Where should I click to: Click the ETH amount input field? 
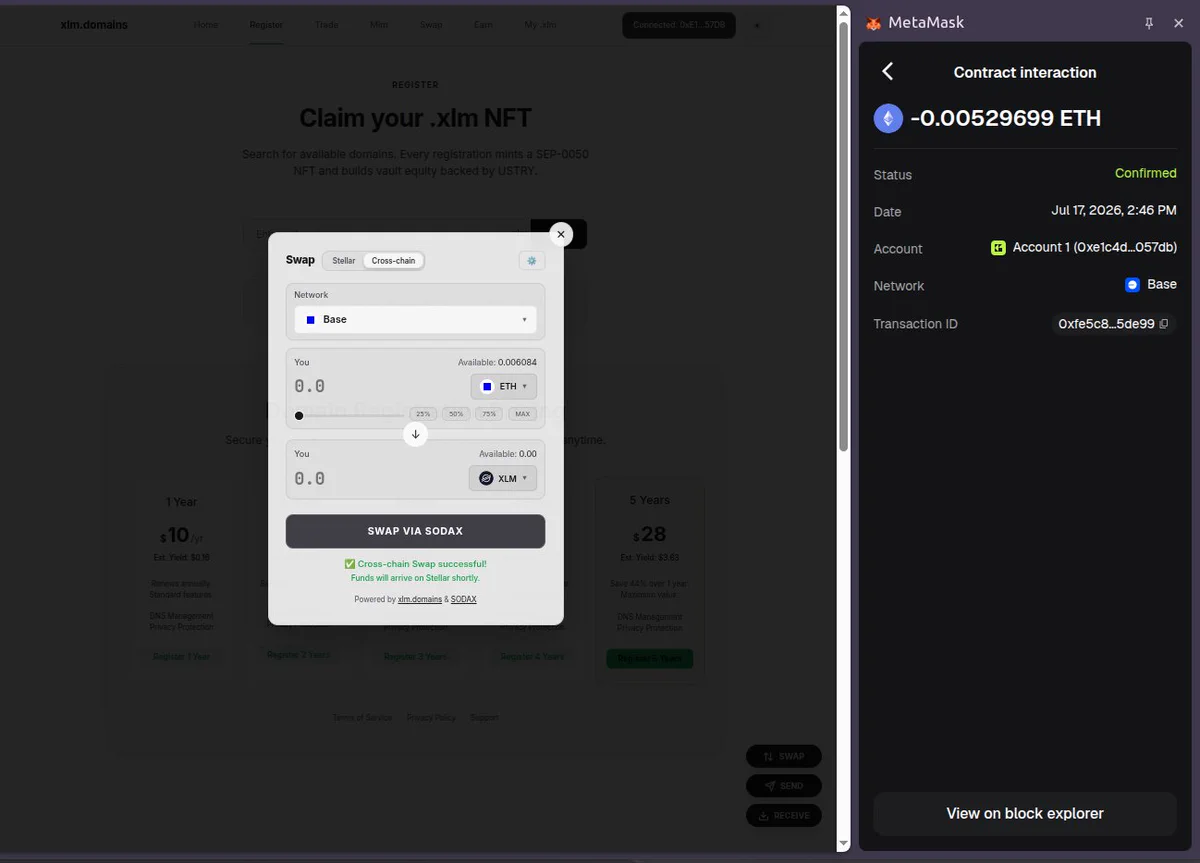click(378, 386)
